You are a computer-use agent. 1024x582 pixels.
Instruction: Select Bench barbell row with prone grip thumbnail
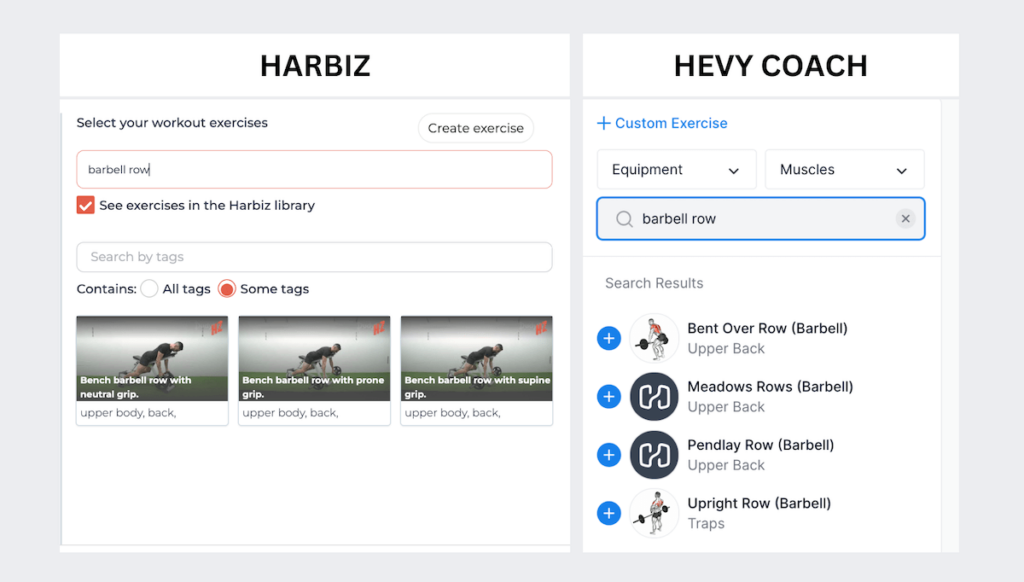pos(314,360)
